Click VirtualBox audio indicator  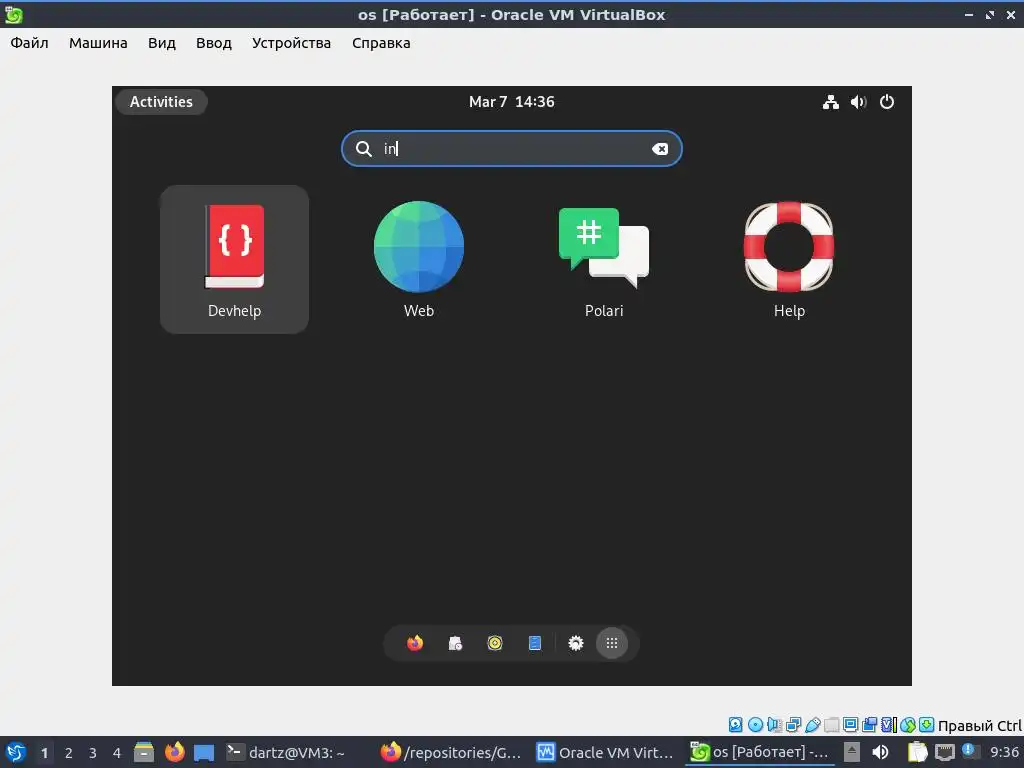coord(775,724)
